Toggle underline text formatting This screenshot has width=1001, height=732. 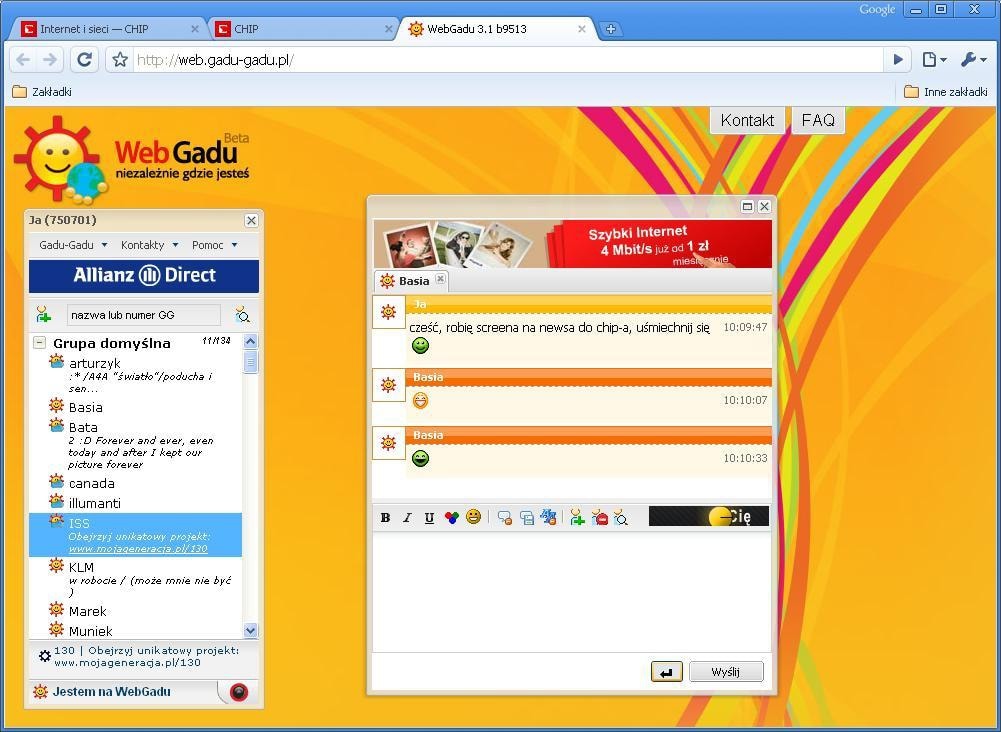click(429, 517)
